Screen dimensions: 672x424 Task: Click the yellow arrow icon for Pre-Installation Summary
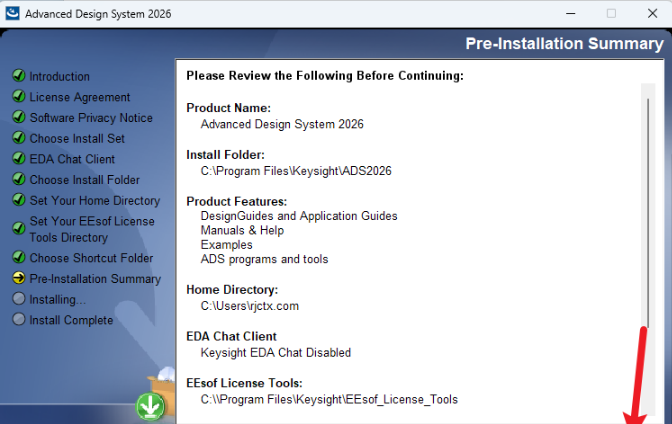[18, 279]
